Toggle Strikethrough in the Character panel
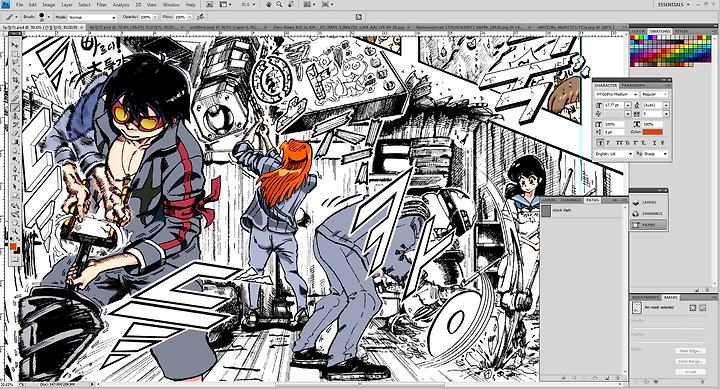The image size is (720, 389). (663, 143)
